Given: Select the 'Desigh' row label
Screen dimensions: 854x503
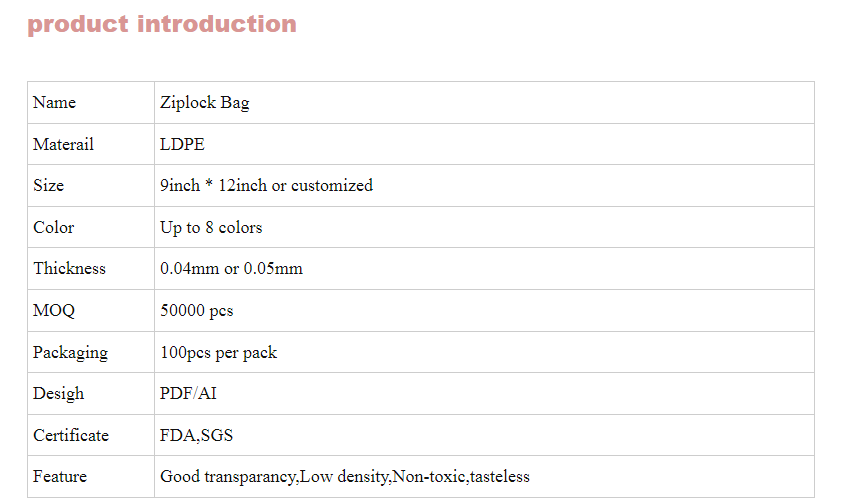Looking at the screenshot, I should click(58, 394).
